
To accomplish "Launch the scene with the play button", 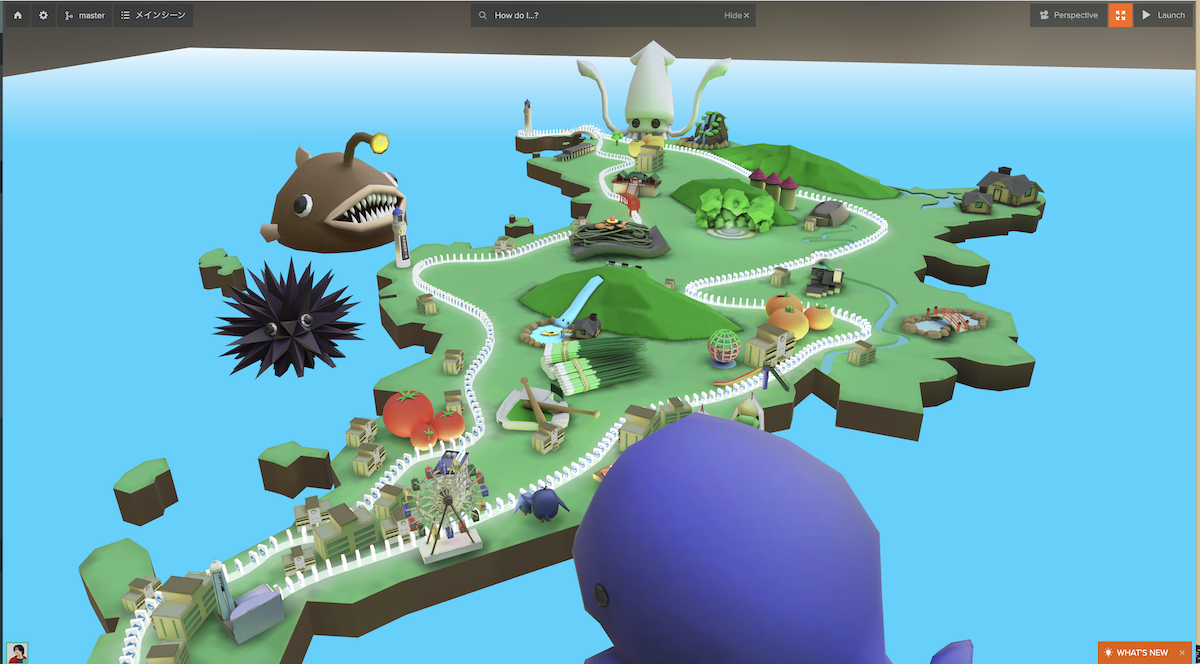I will (x=1163, y=15).
